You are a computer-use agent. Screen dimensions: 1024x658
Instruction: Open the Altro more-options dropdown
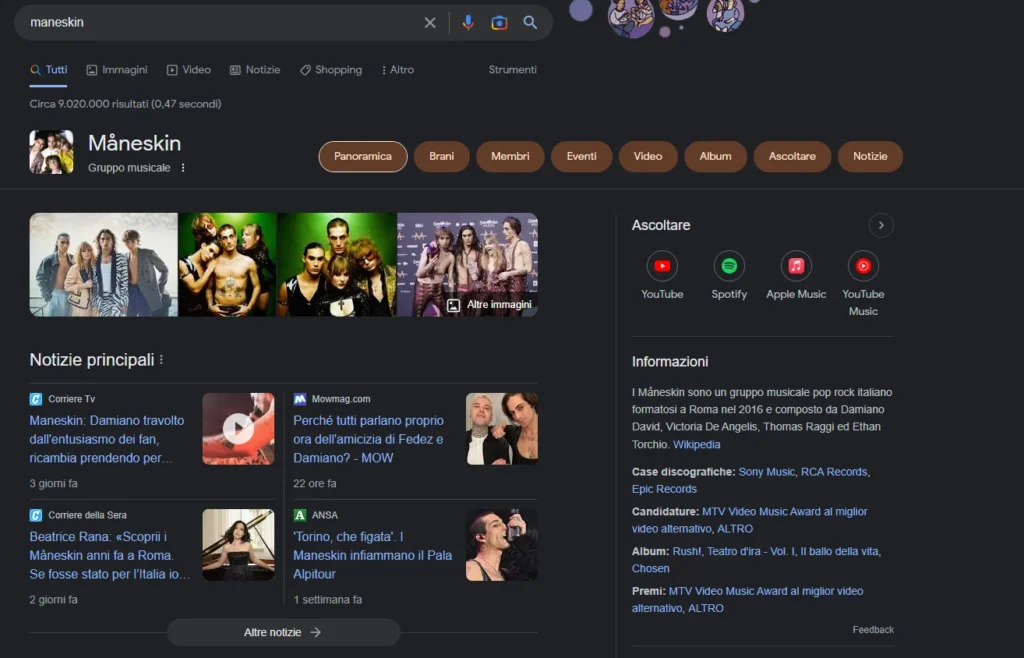[398, 70]
